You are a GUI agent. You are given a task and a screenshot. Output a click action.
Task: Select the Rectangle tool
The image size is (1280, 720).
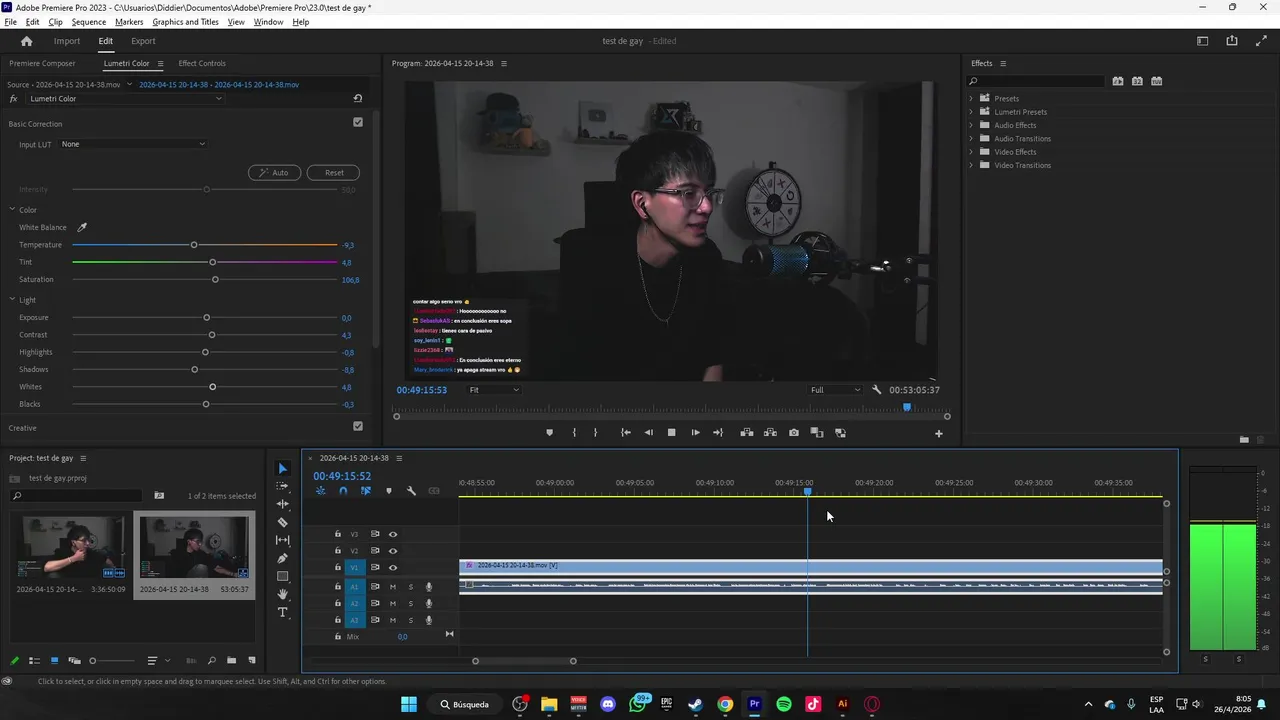[x=282, y=576]
